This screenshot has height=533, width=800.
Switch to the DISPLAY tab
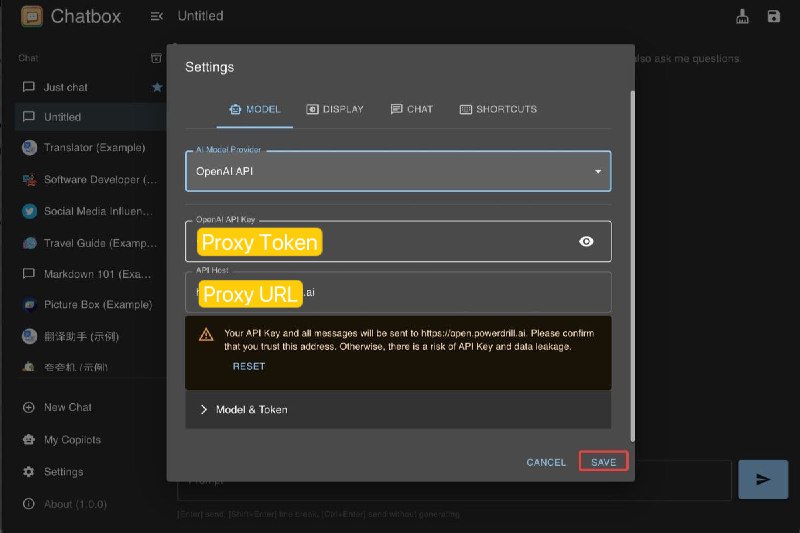tap(335, 109)
